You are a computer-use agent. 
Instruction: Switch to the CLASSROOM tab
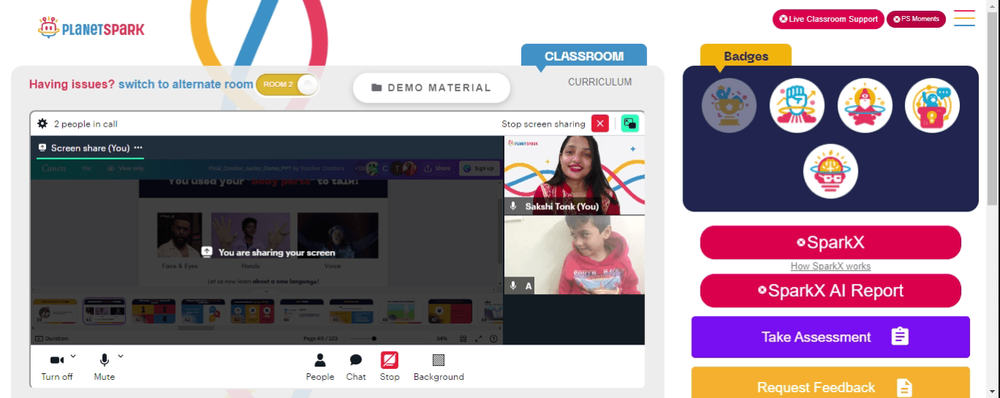click(x=584, y=55)
